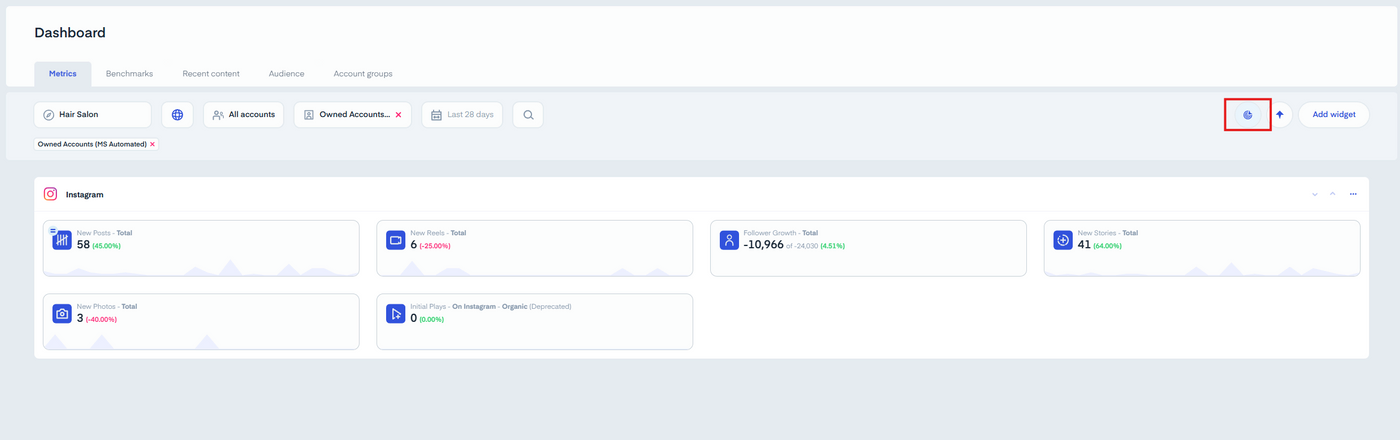
Task: Click the New Reels video icon
Action: (395, 240)
